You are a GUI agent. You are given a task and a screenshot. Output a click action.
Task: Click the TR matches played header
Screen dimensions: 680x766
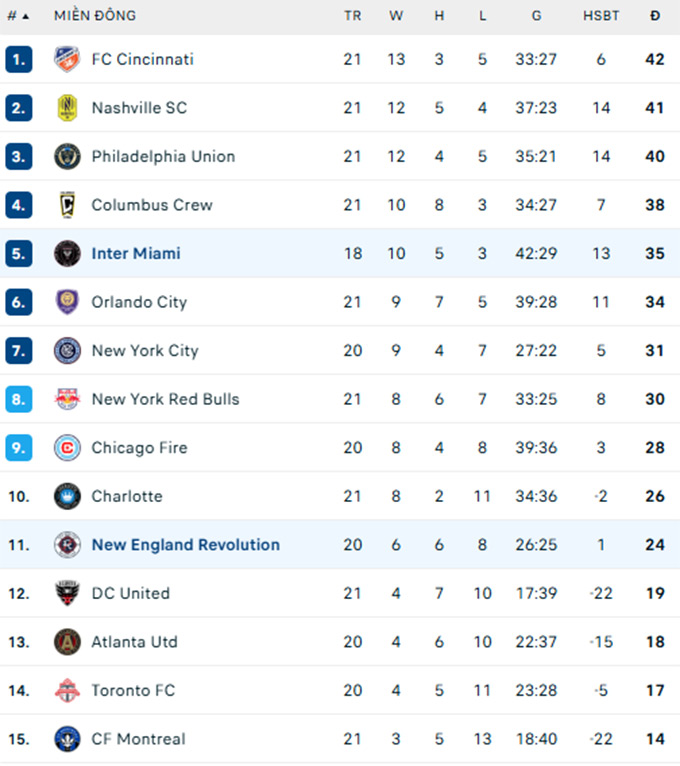pos(353,16)
